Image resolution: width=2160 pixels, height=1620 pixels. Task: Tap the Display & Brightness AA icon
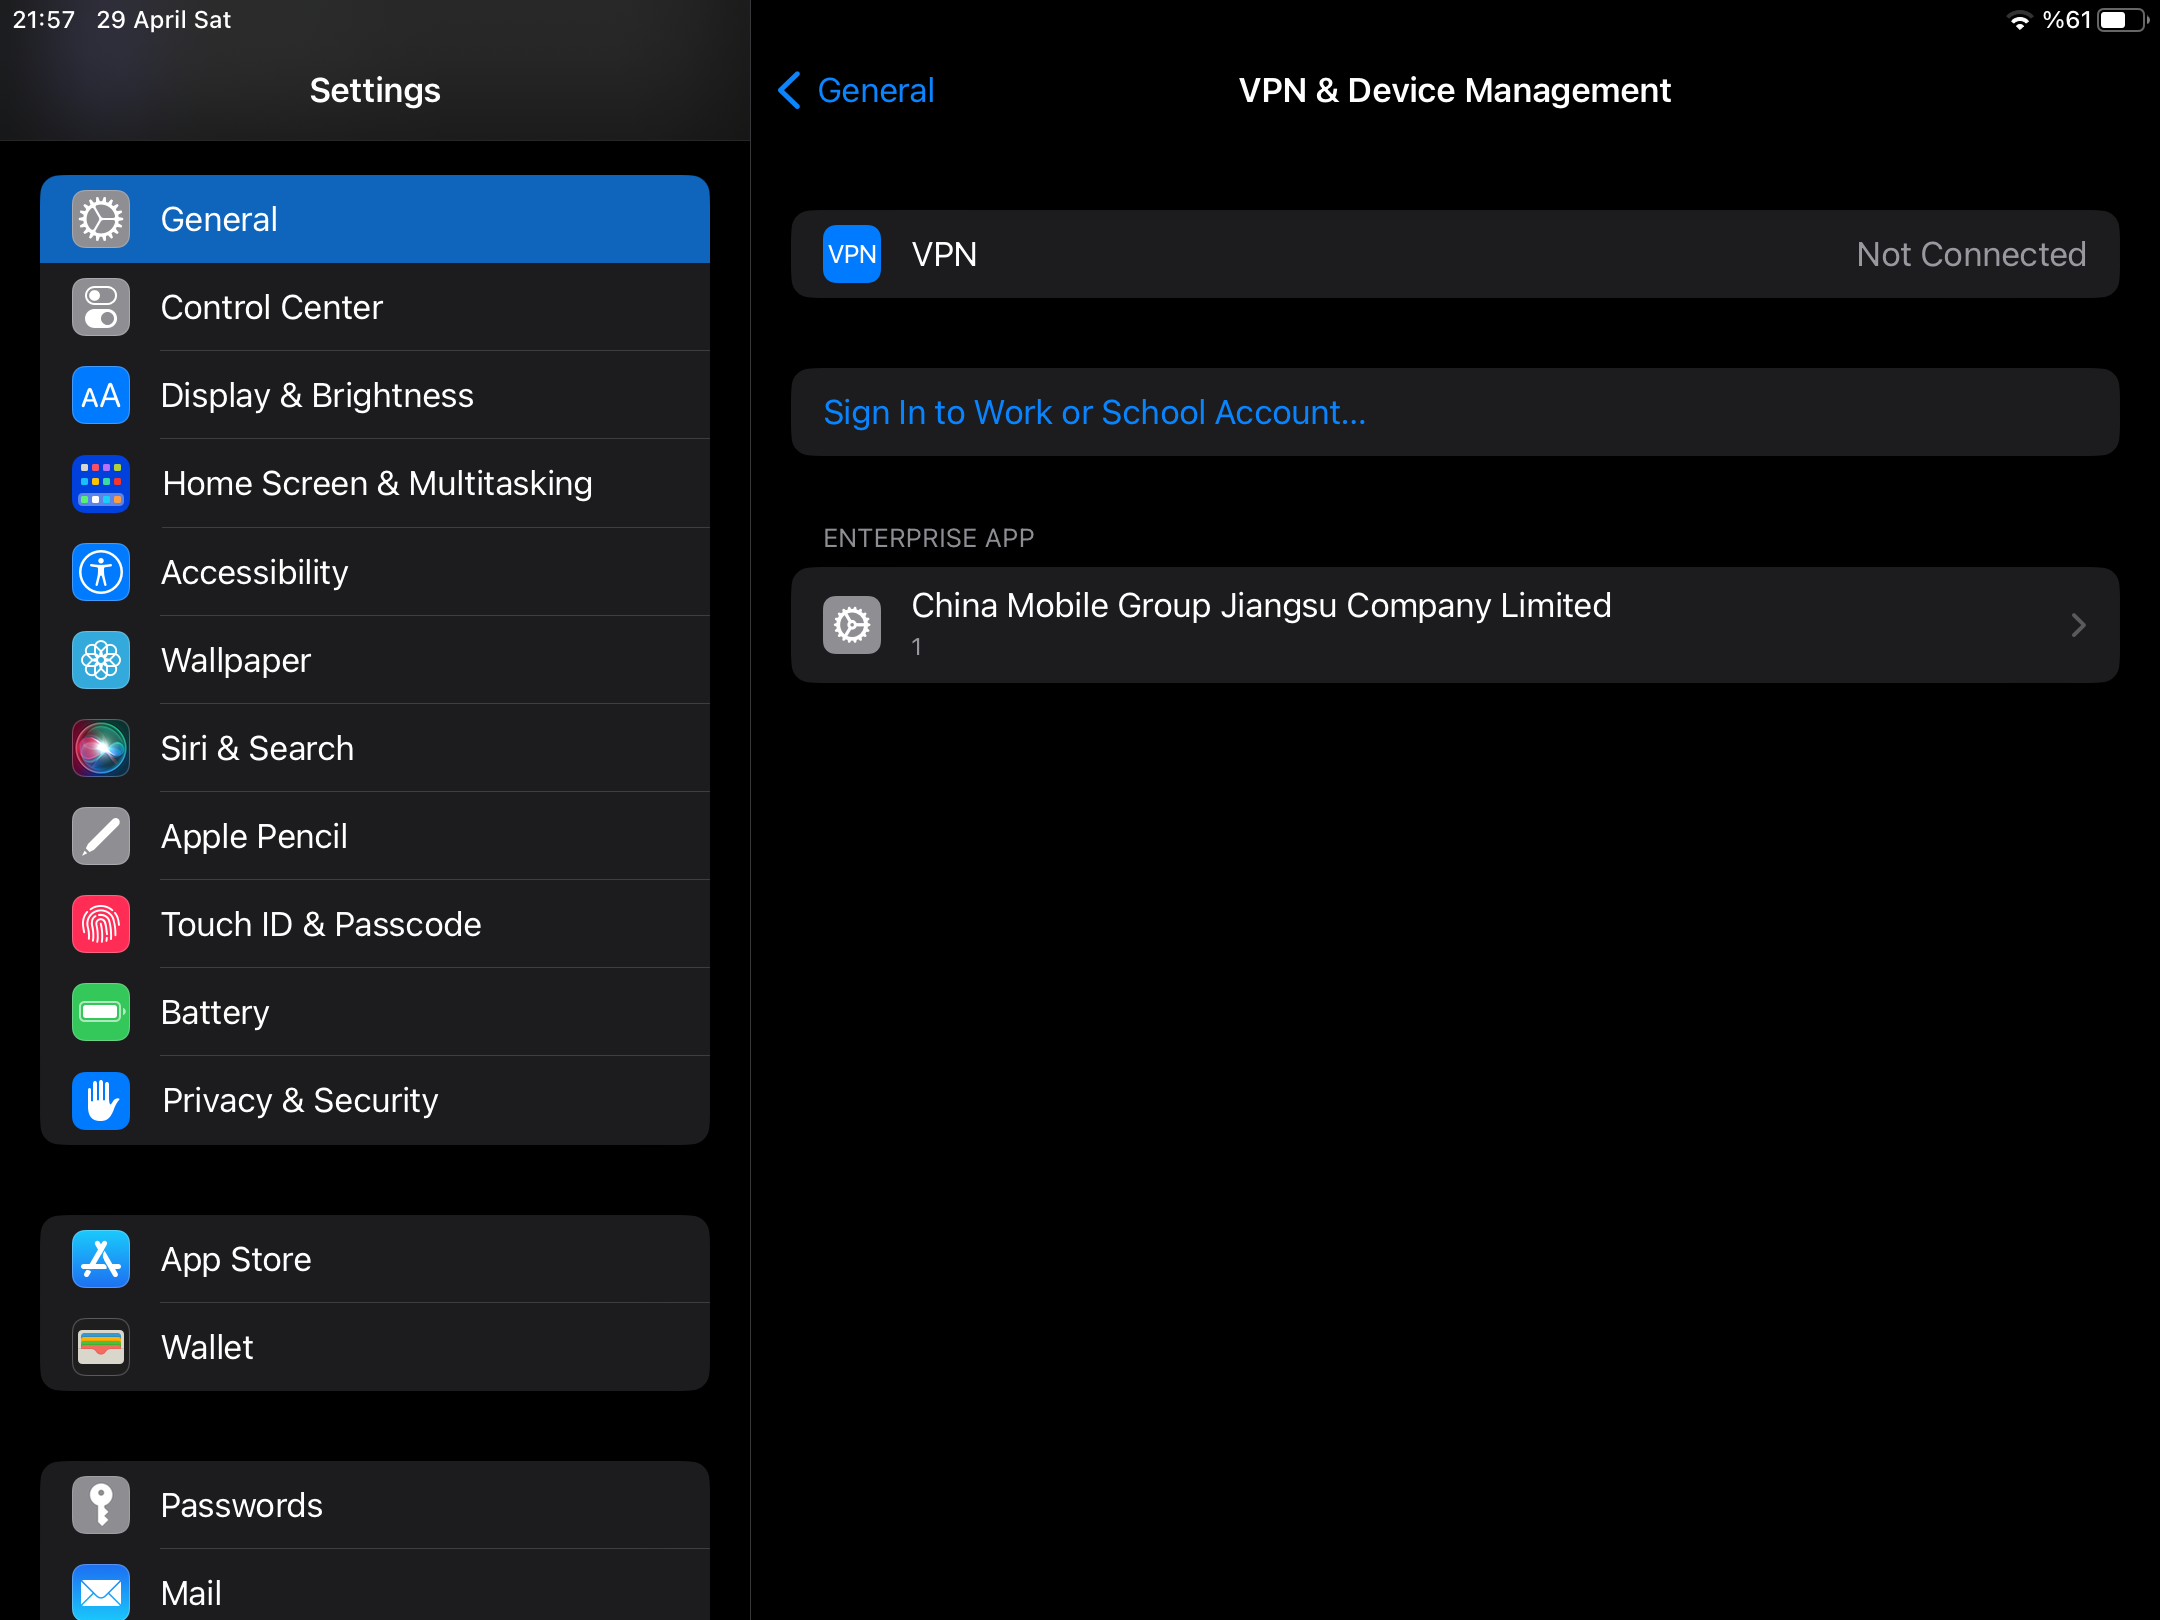[101, 395]
